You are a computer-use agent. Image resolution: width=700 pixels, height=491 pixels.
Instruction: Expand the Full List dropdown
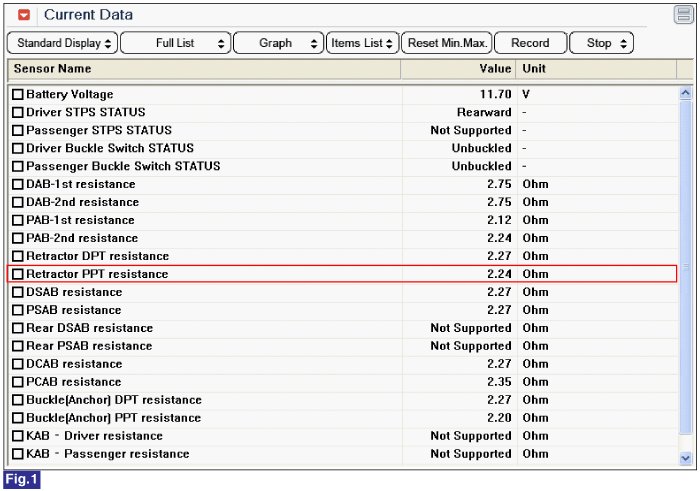177,43
